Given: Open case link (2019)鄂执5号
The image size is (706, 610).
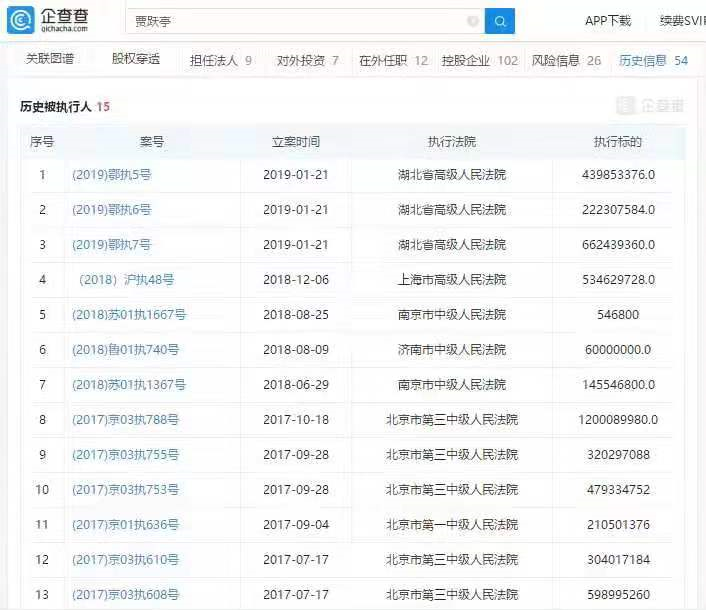Looking at the screenshot, I should [x=112, y=175].
